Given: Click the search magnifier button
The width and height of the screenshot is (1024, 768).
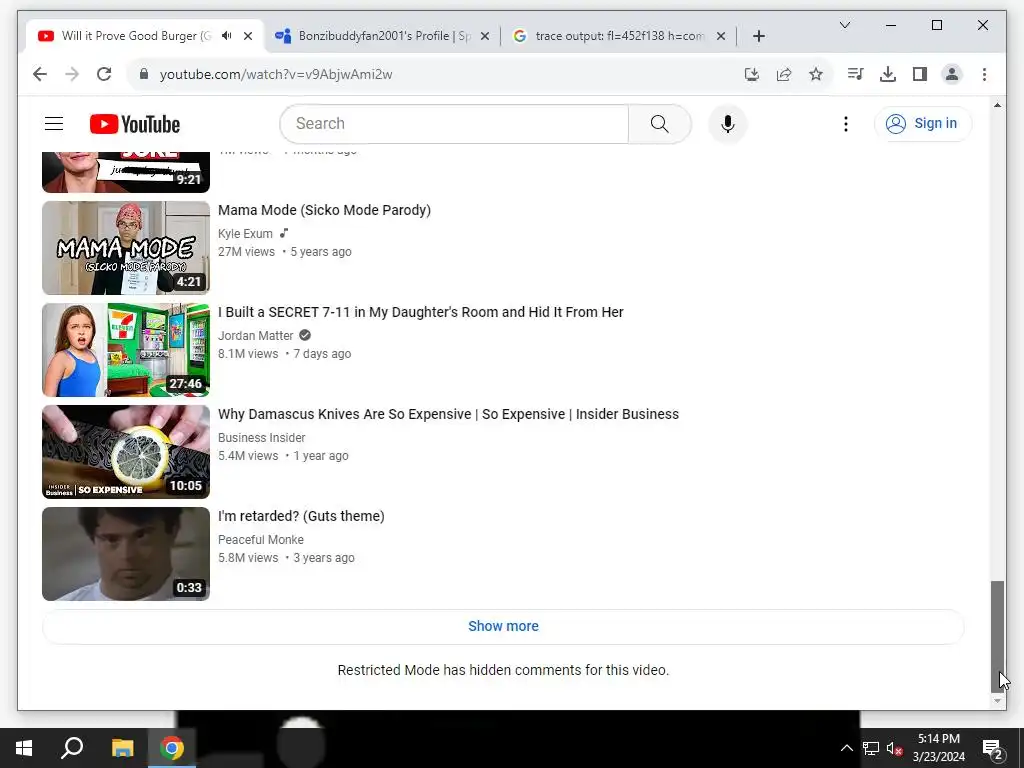Looking at the screenshot, I should 660,123.
